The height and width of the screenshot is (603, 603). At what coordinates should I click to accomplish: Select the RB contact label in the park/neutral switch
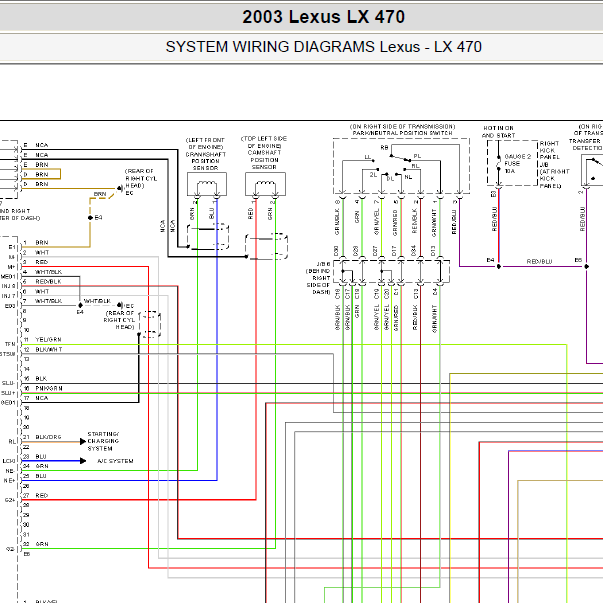pos(384,148)
